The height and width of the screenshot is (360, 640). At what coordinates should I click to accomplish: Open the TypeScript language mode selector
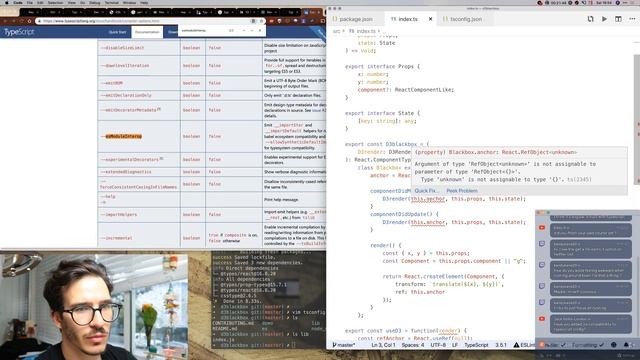coord(476,345)
